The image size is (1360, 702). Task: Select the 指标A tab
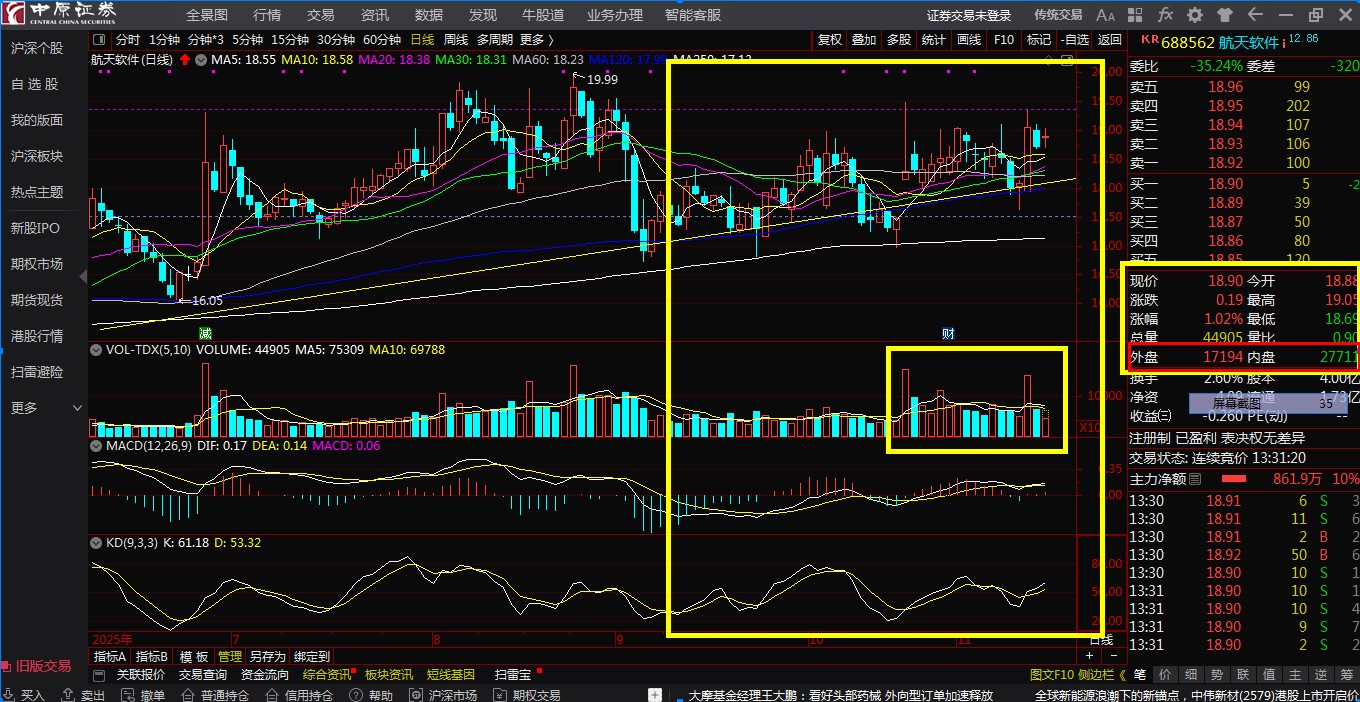[x=109, y=657]
